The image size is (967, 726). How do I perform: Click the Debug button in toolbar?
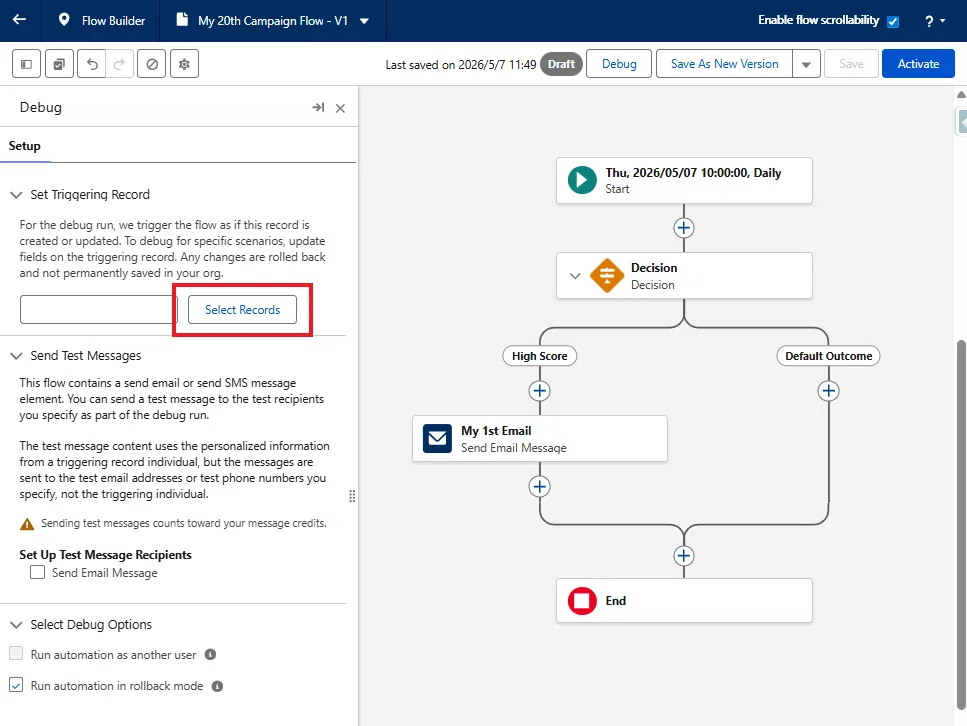pos(619,64)
